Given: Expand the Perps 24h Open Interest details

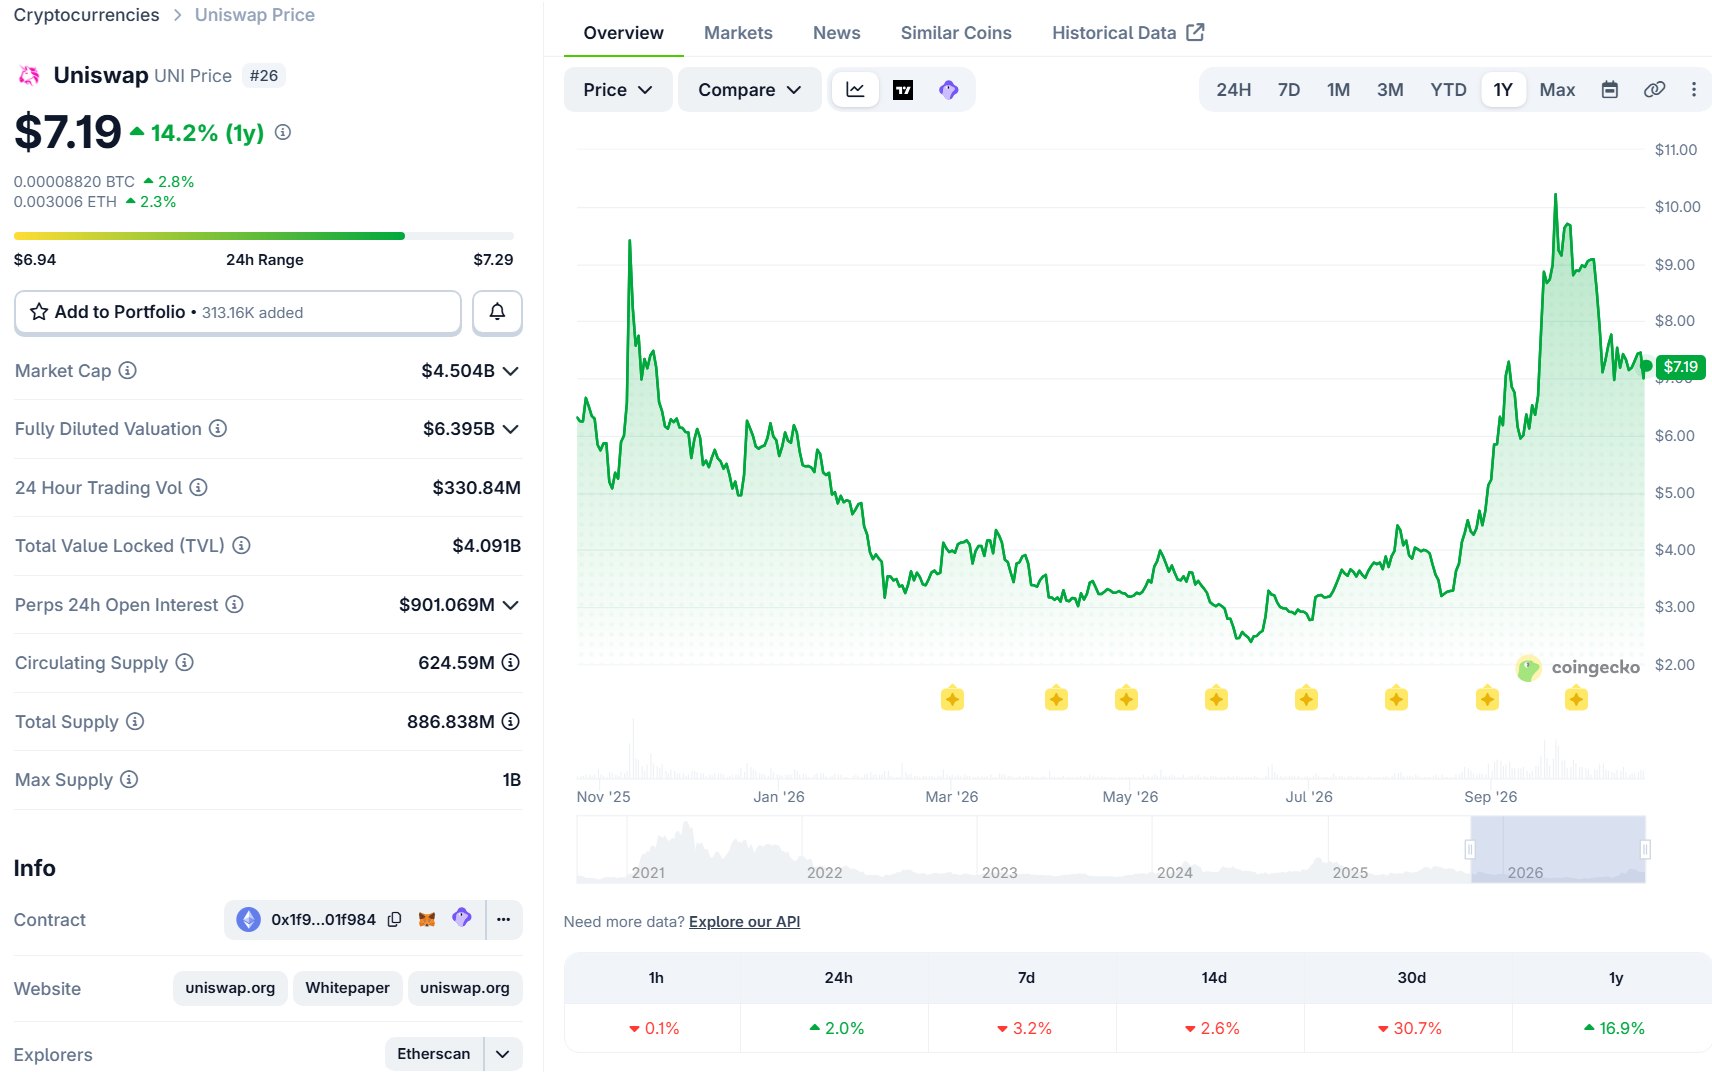Looking at the screenshot, I should tap(511, 605).
